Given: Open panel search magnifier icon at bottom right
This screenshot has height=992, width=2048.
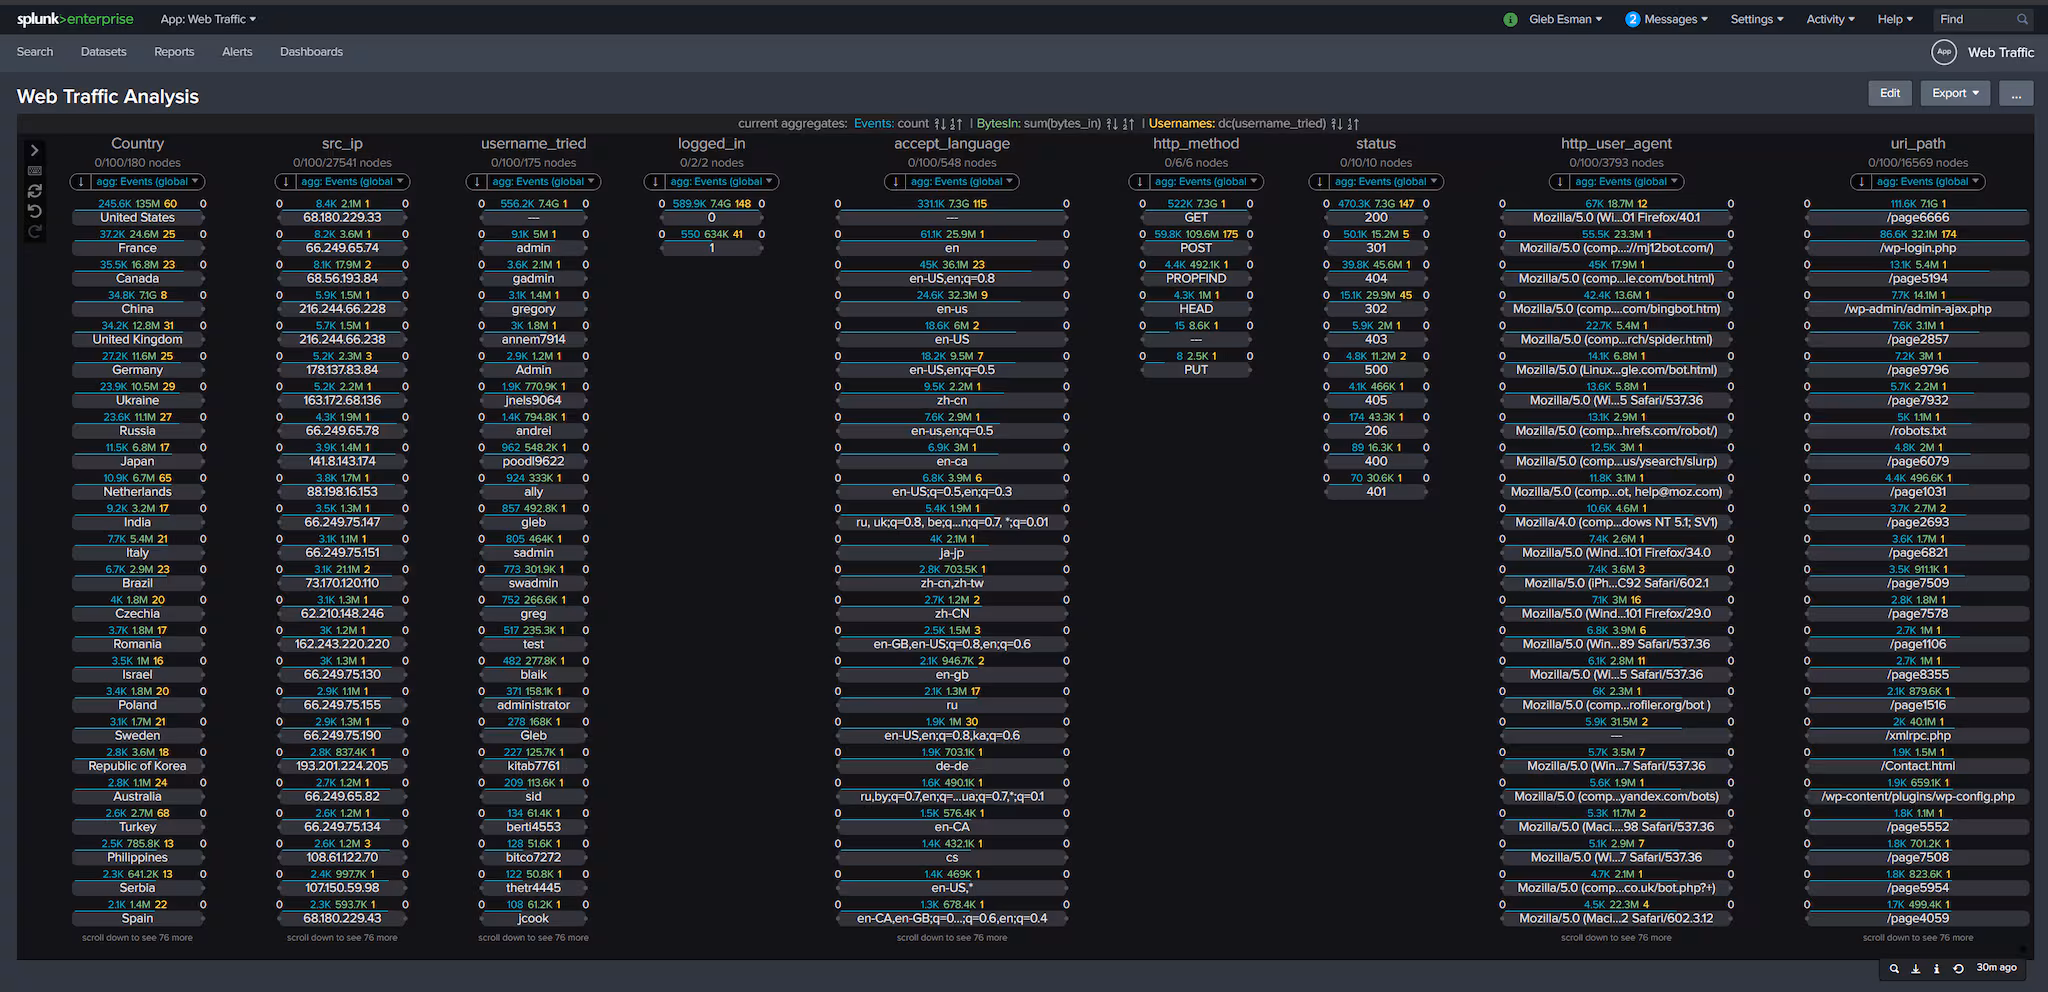Looking at the screenshot, I should tap(1894, 968).
